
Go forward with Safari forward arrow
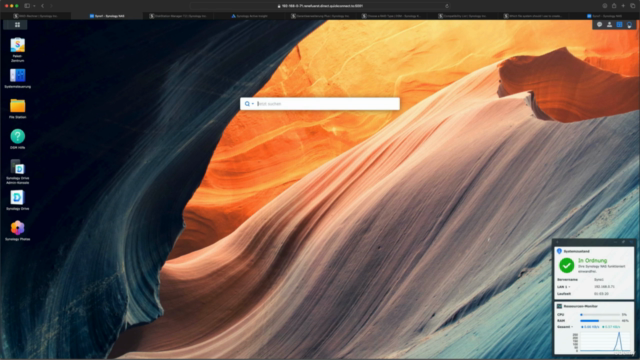(51, 6)
